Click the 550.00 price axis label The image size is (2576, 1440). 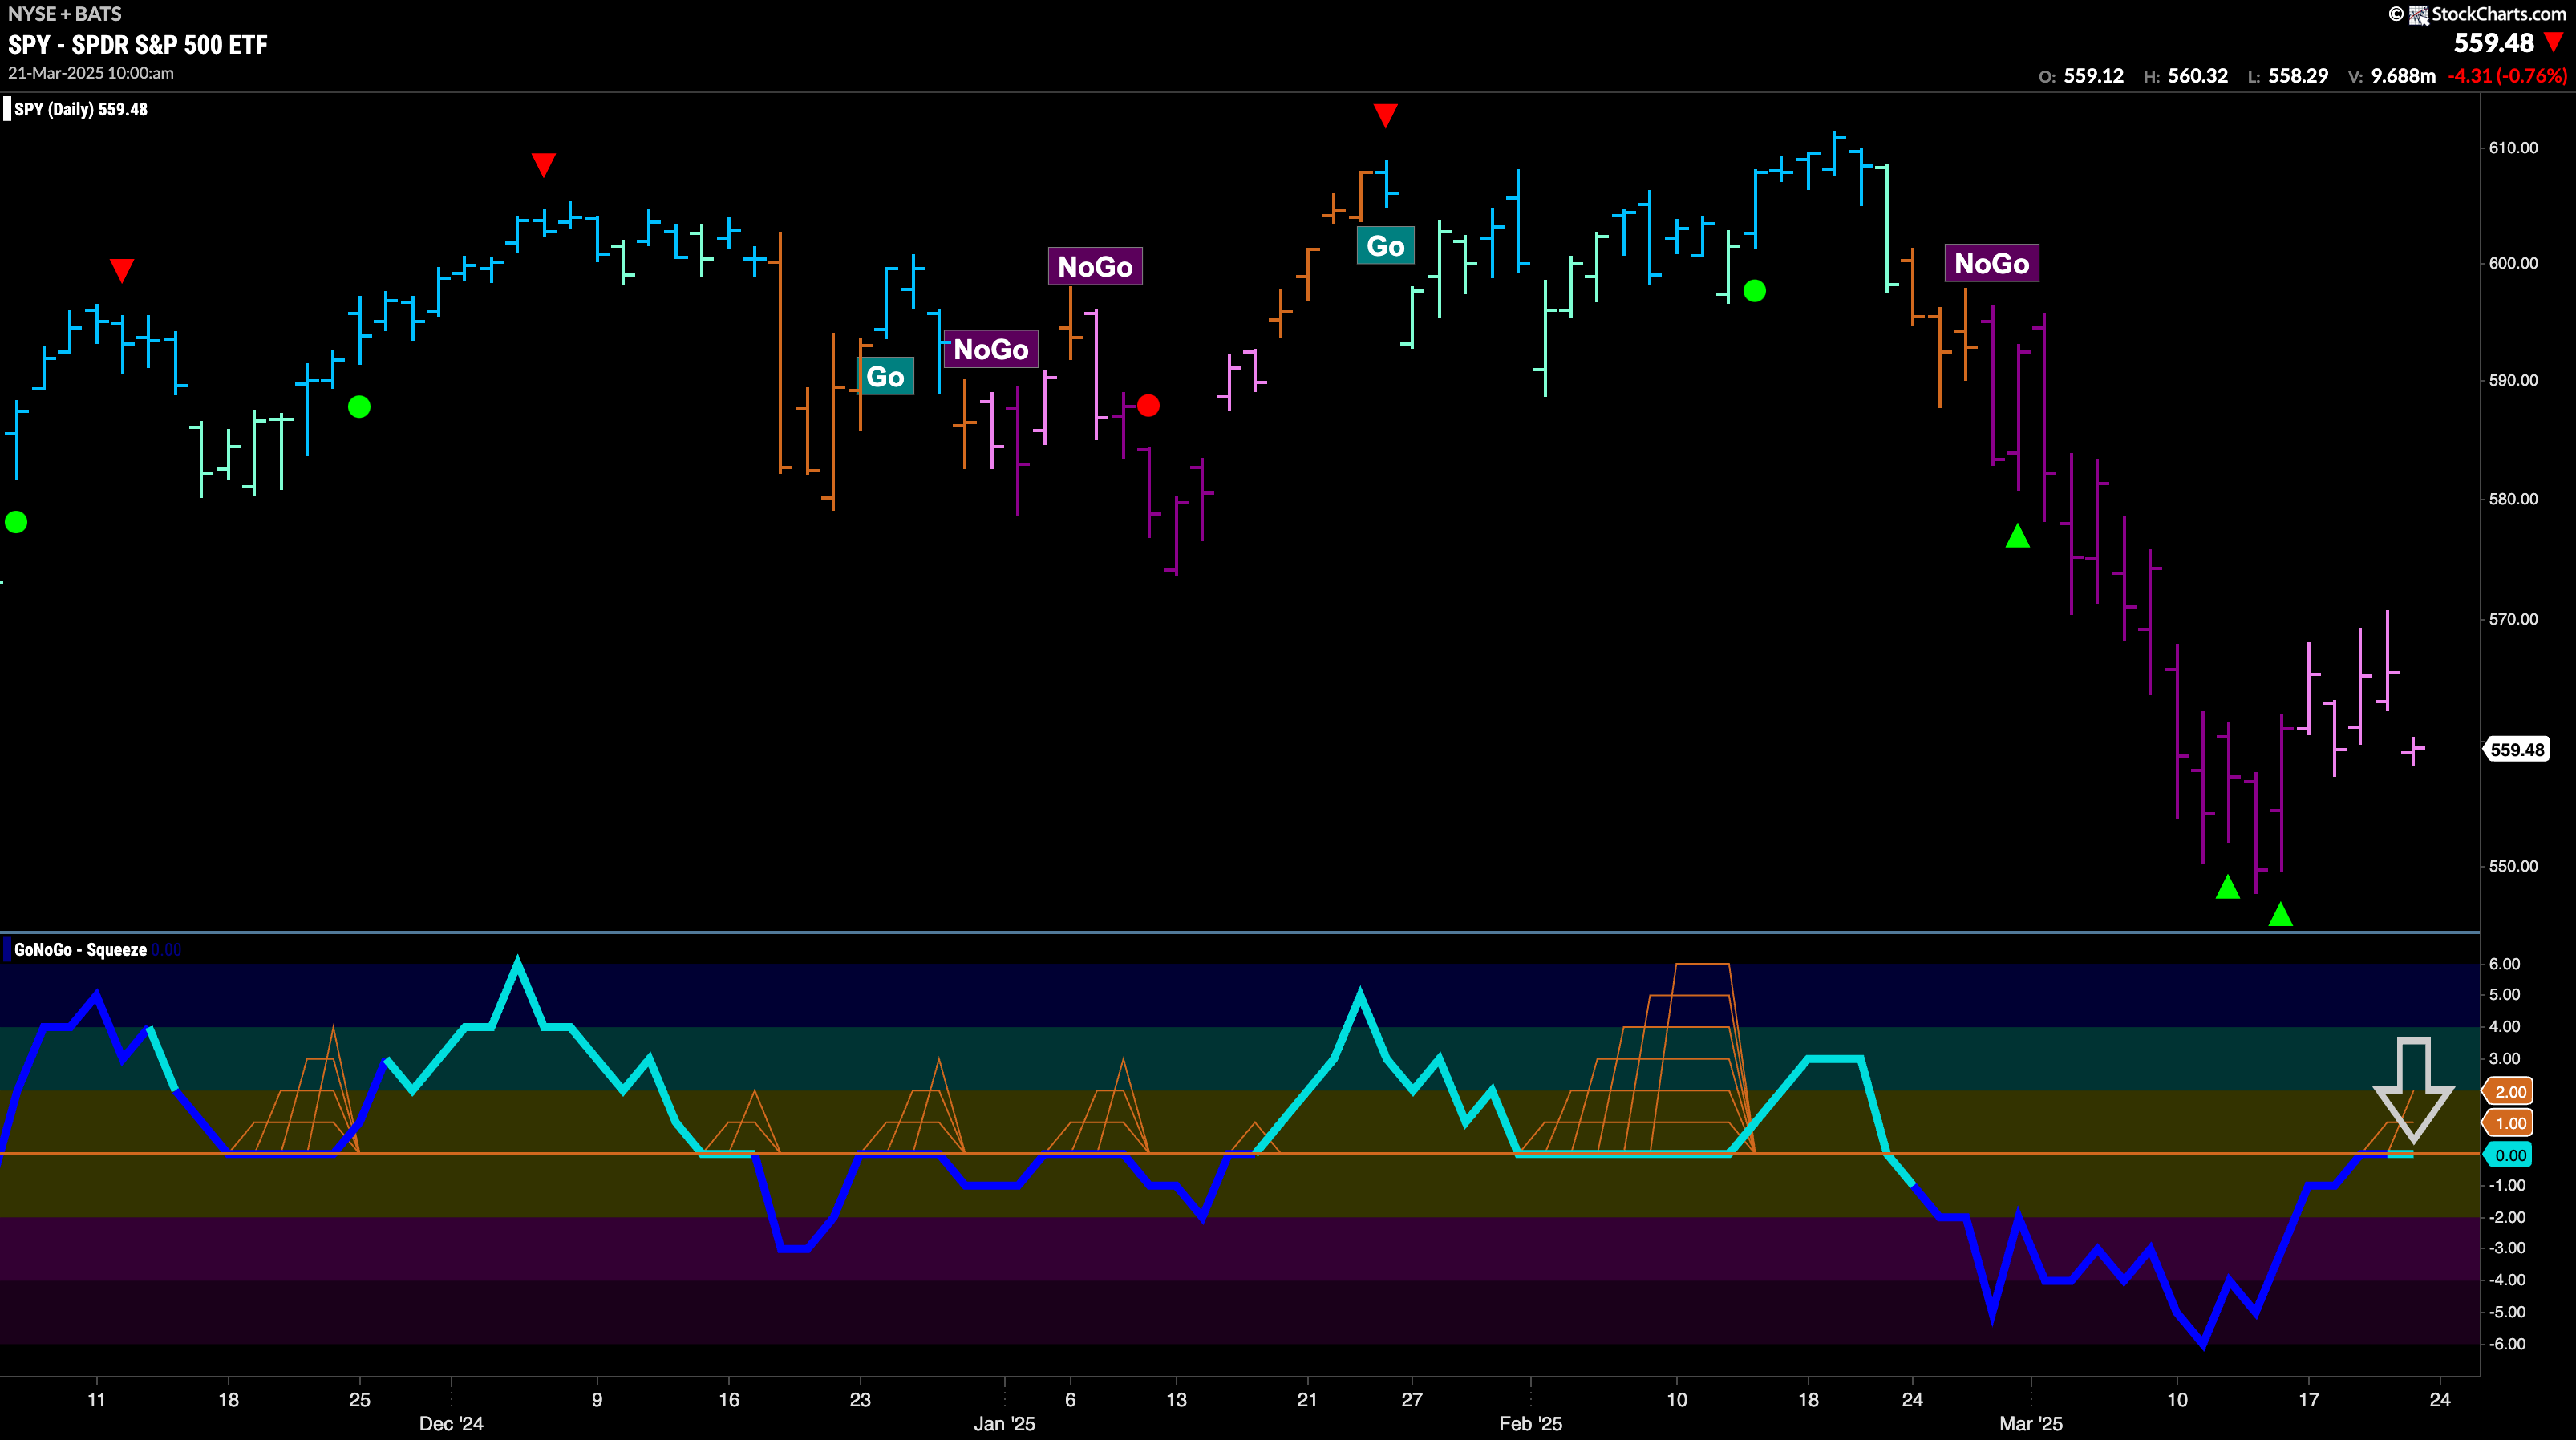tap(2513, 866)
